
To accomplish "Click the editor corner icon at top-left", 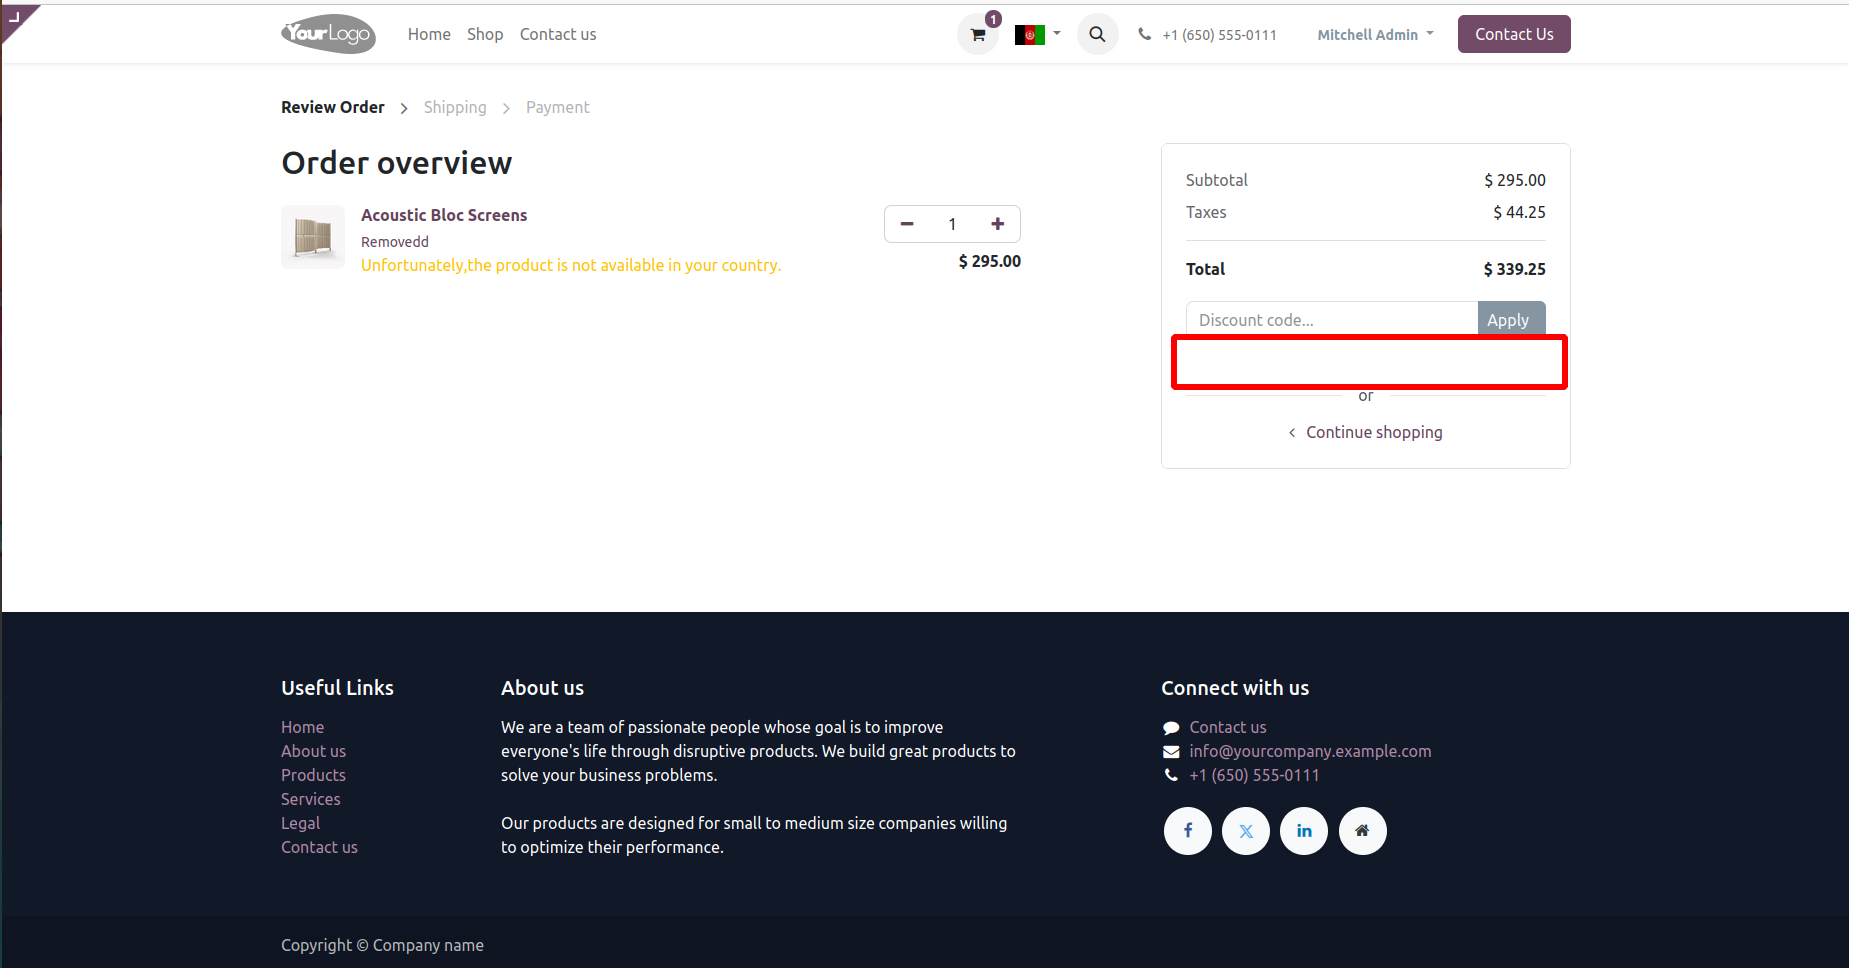I will pyautogui.click(x=15, y=18).
